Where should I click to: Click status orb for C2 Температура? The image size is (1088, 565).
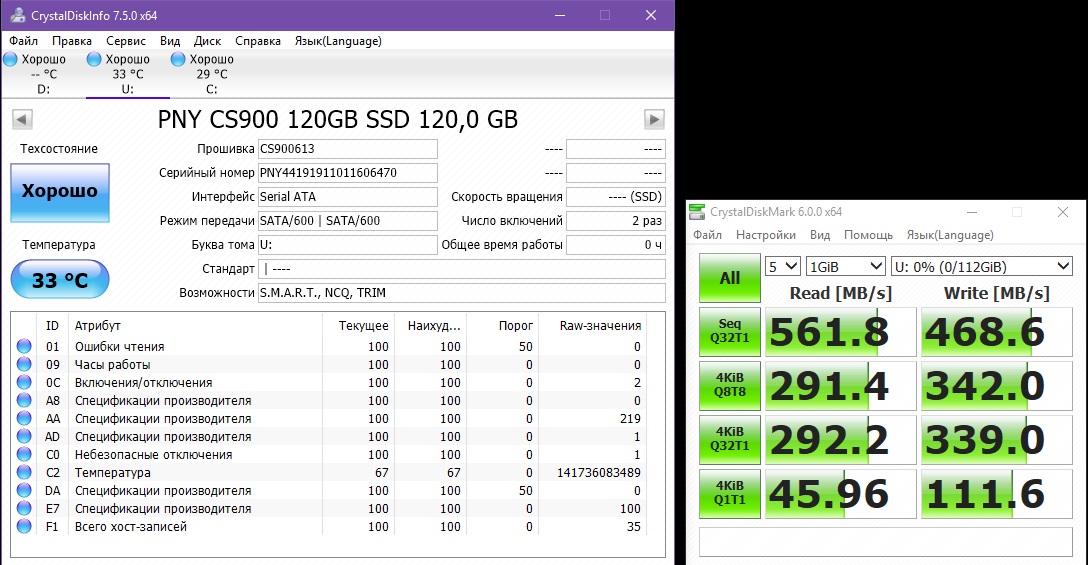(x=24, y=472)
